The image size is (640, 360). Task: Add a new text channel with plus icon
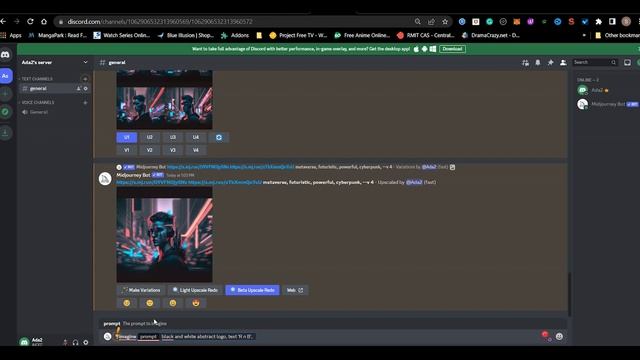tap(85, 79)
